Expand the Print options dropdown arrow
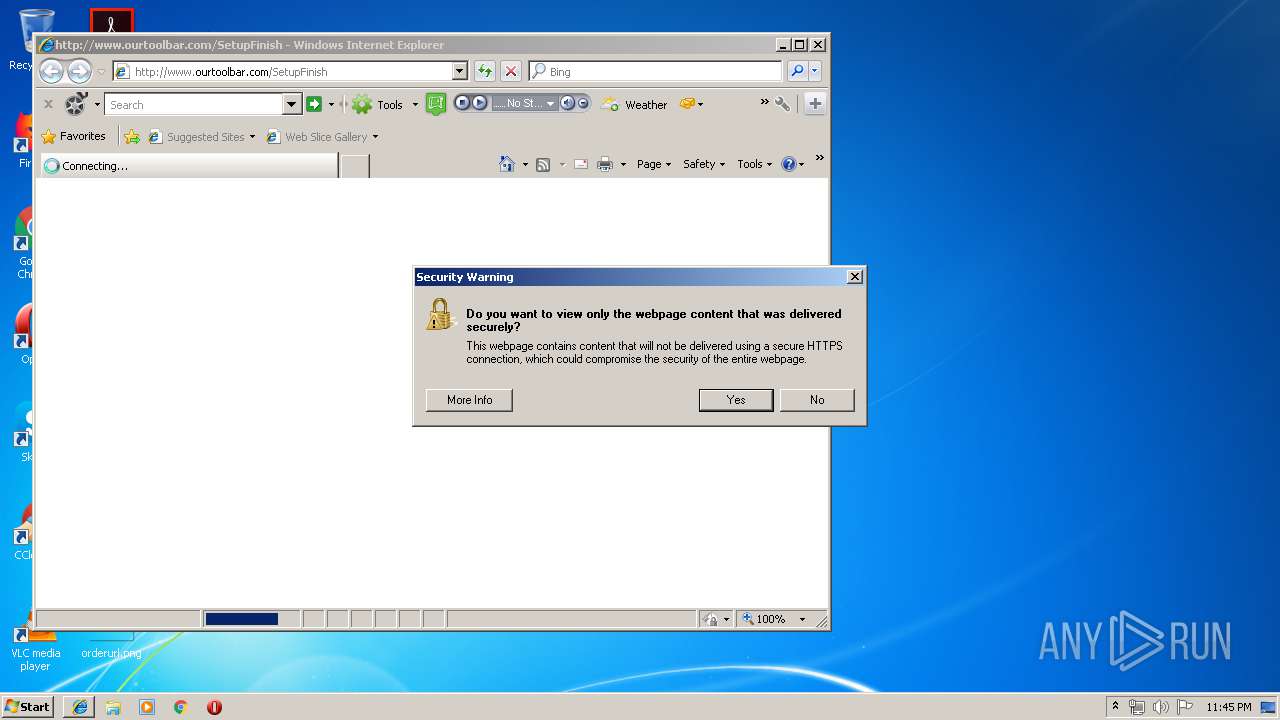 click(x=623, y=164)
